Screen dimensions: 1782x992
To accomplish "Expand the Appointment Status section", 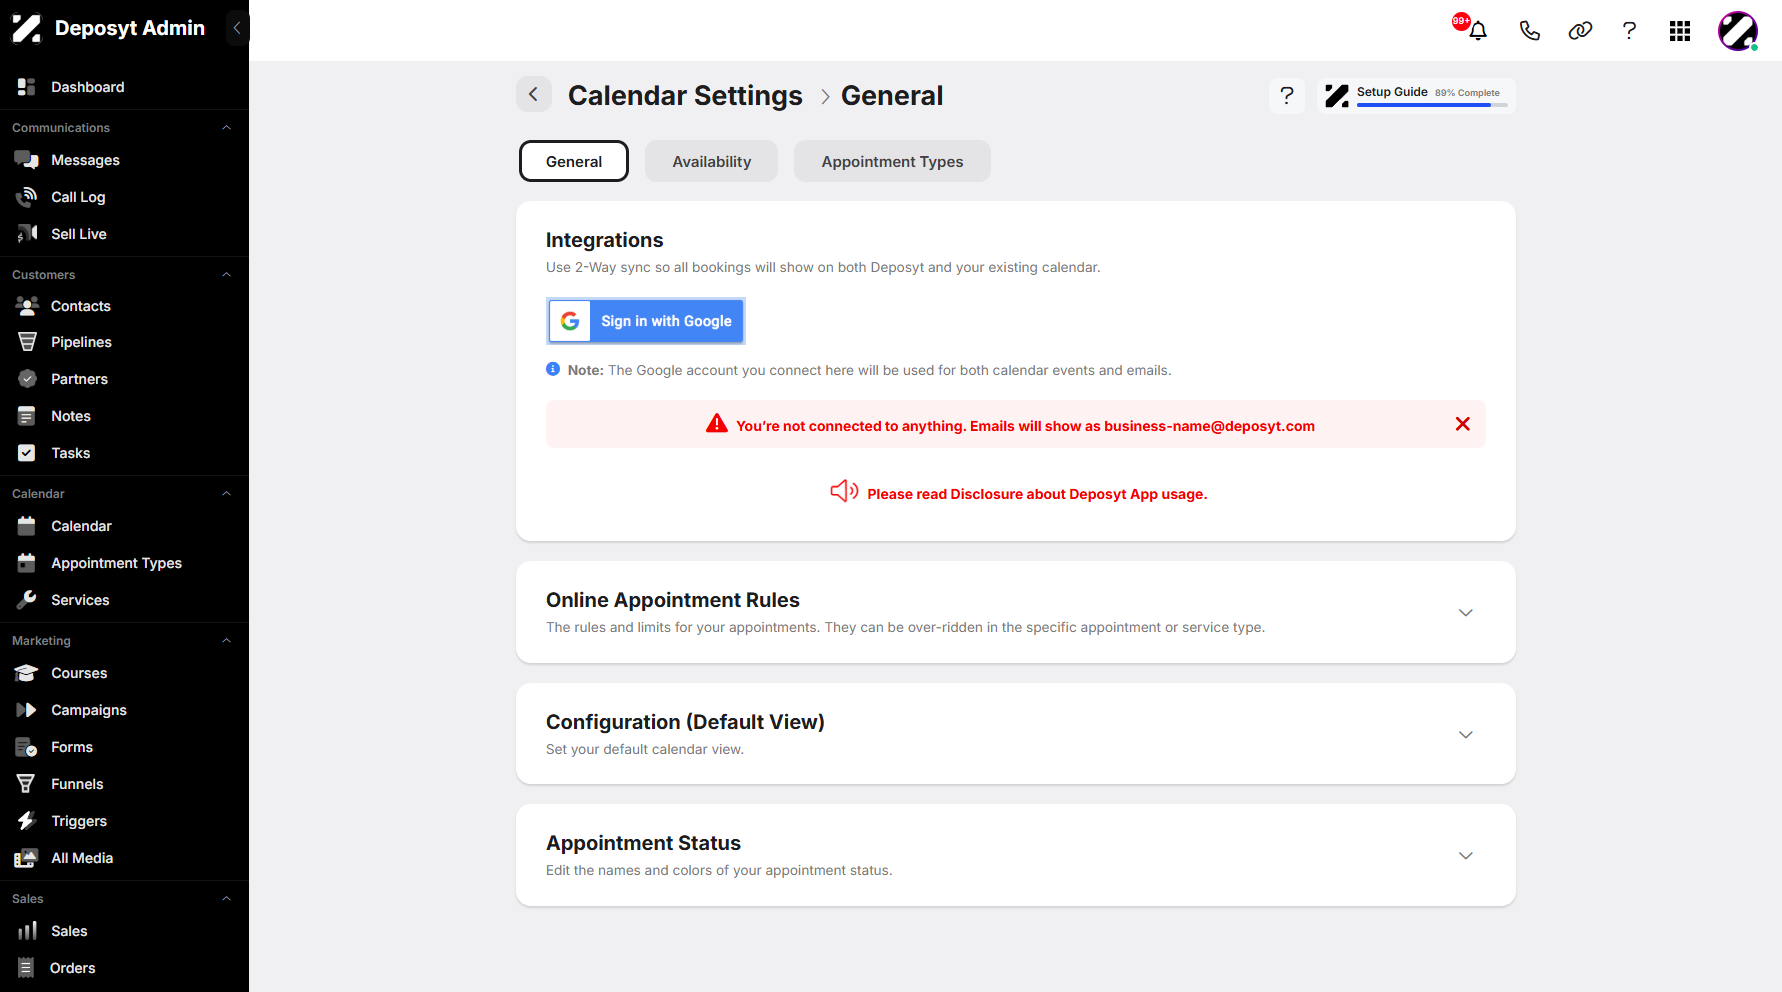I will click(x=1465, y=855).
